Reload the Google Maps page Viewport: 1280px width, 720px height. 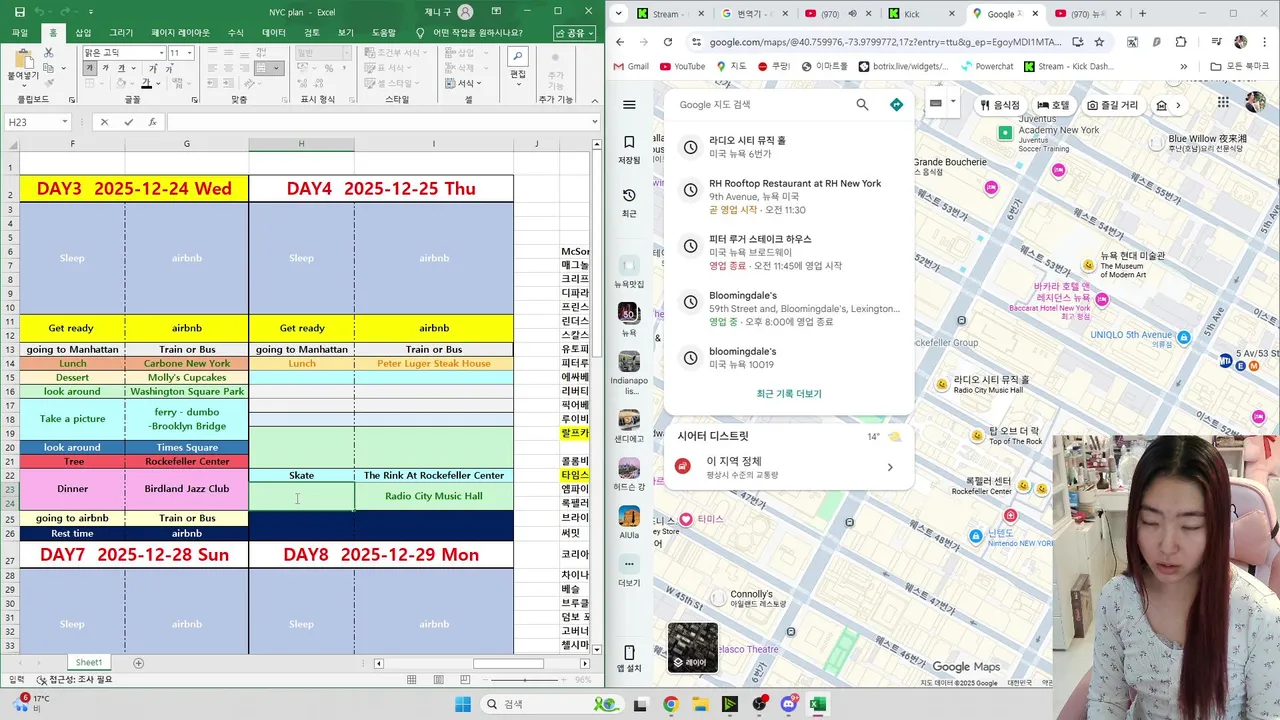(x=668, y=42)
